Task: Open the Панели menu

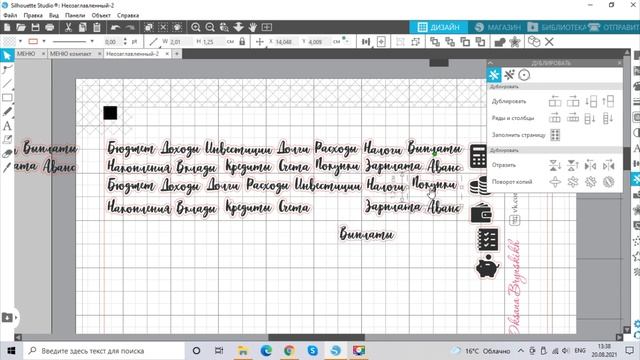Action: point(75,16)
